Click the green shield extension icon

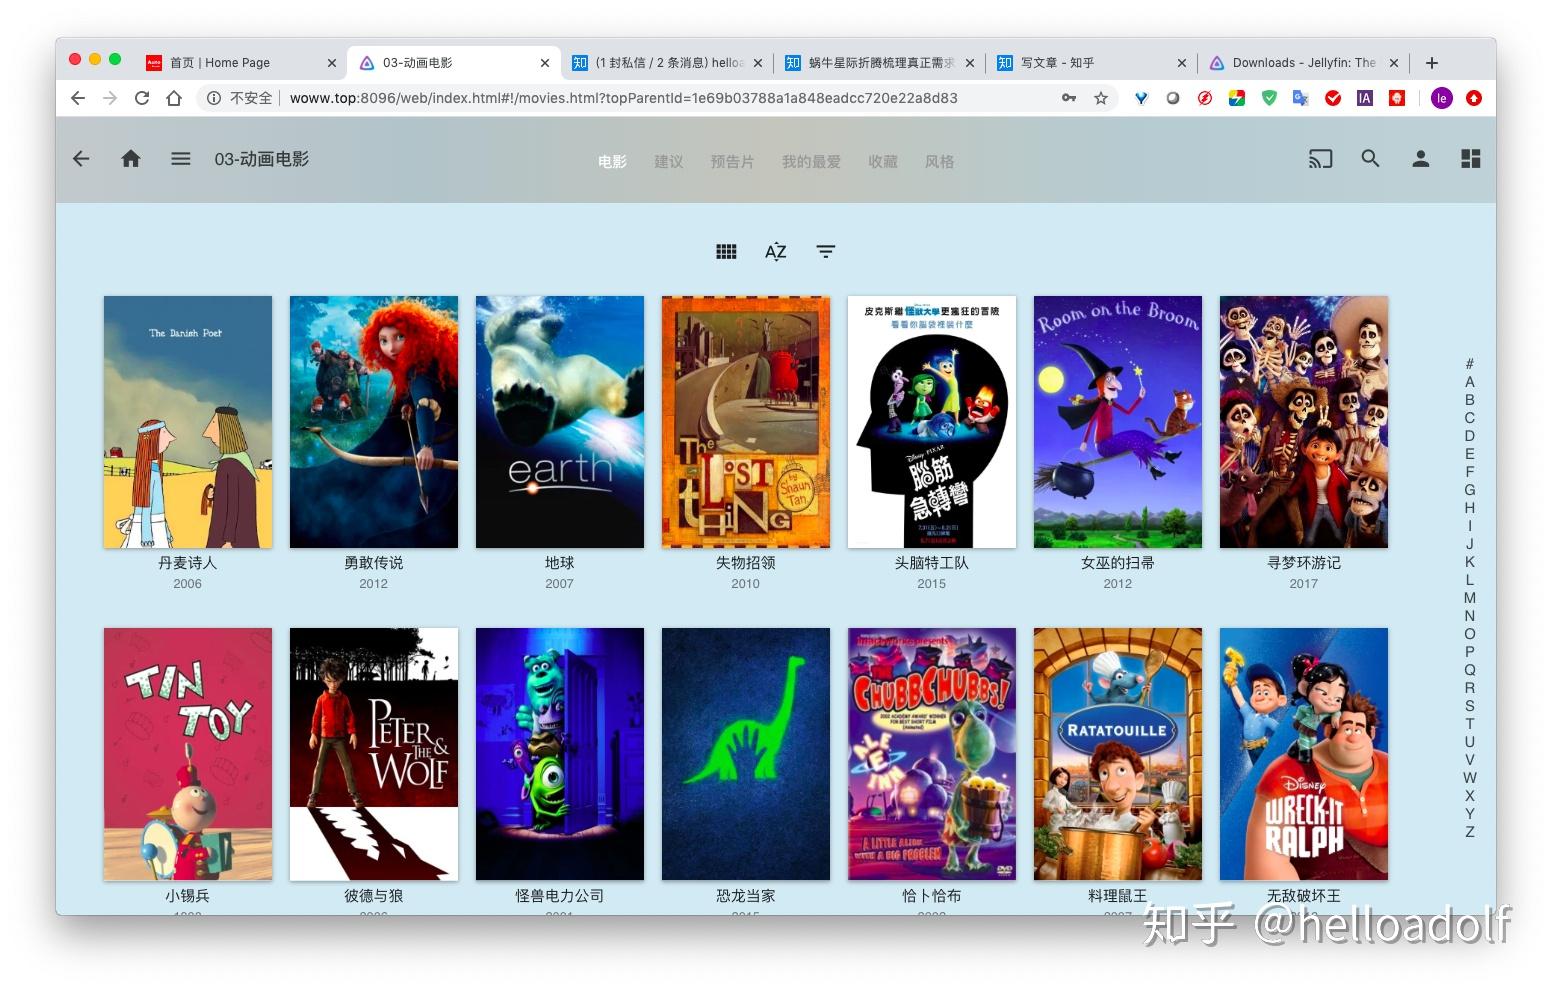tap(1269, 98)
